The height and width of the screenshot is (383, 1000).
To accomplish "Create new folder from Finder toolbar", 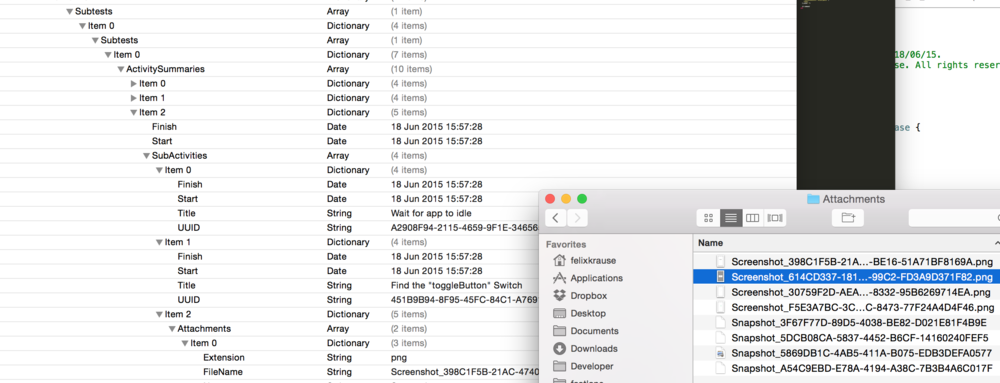I will pos(848,218).
